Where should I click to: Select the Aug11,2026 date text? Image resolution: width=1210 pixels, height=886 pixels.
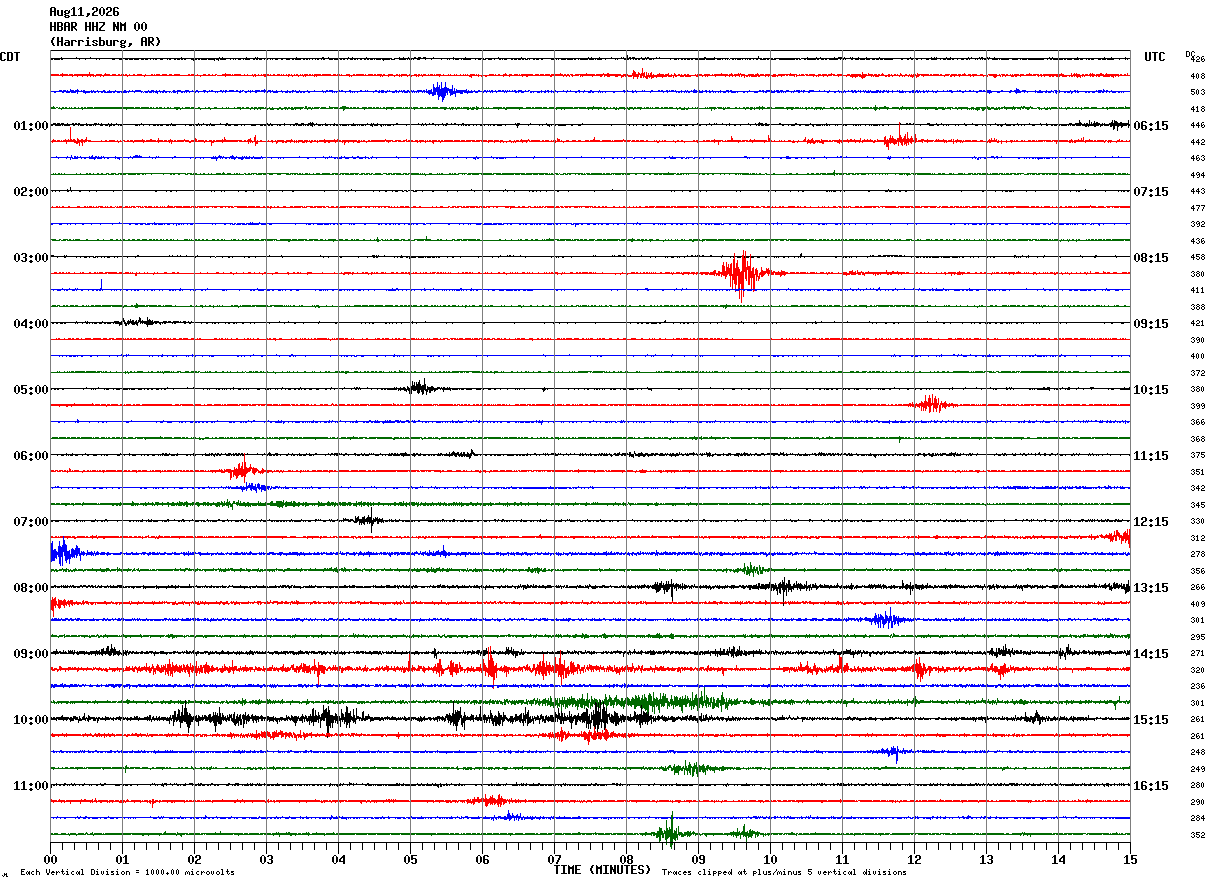click(x=85, y=12)
